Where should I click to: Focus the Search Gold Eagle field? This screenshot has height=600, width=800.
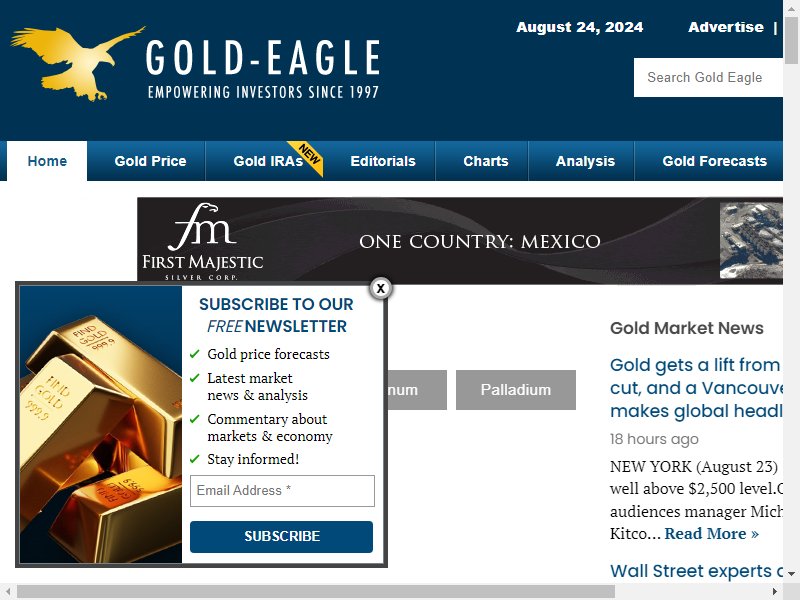point(708,77)
